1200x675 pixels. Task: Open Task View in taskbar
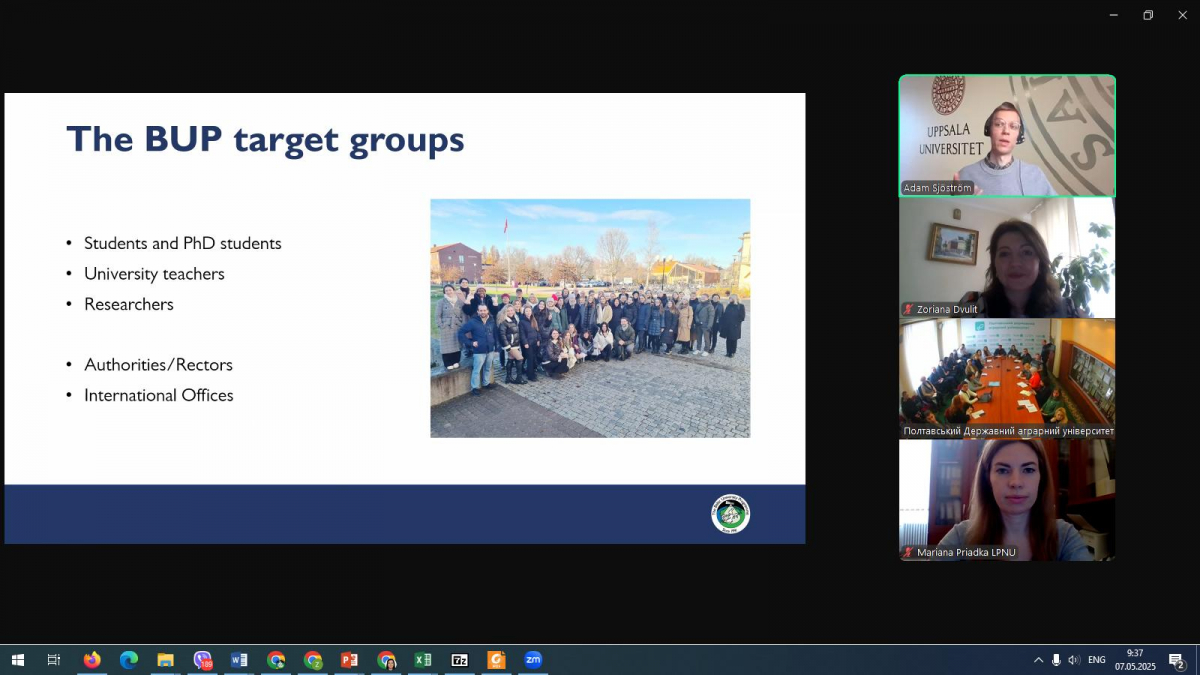(54, 660)
